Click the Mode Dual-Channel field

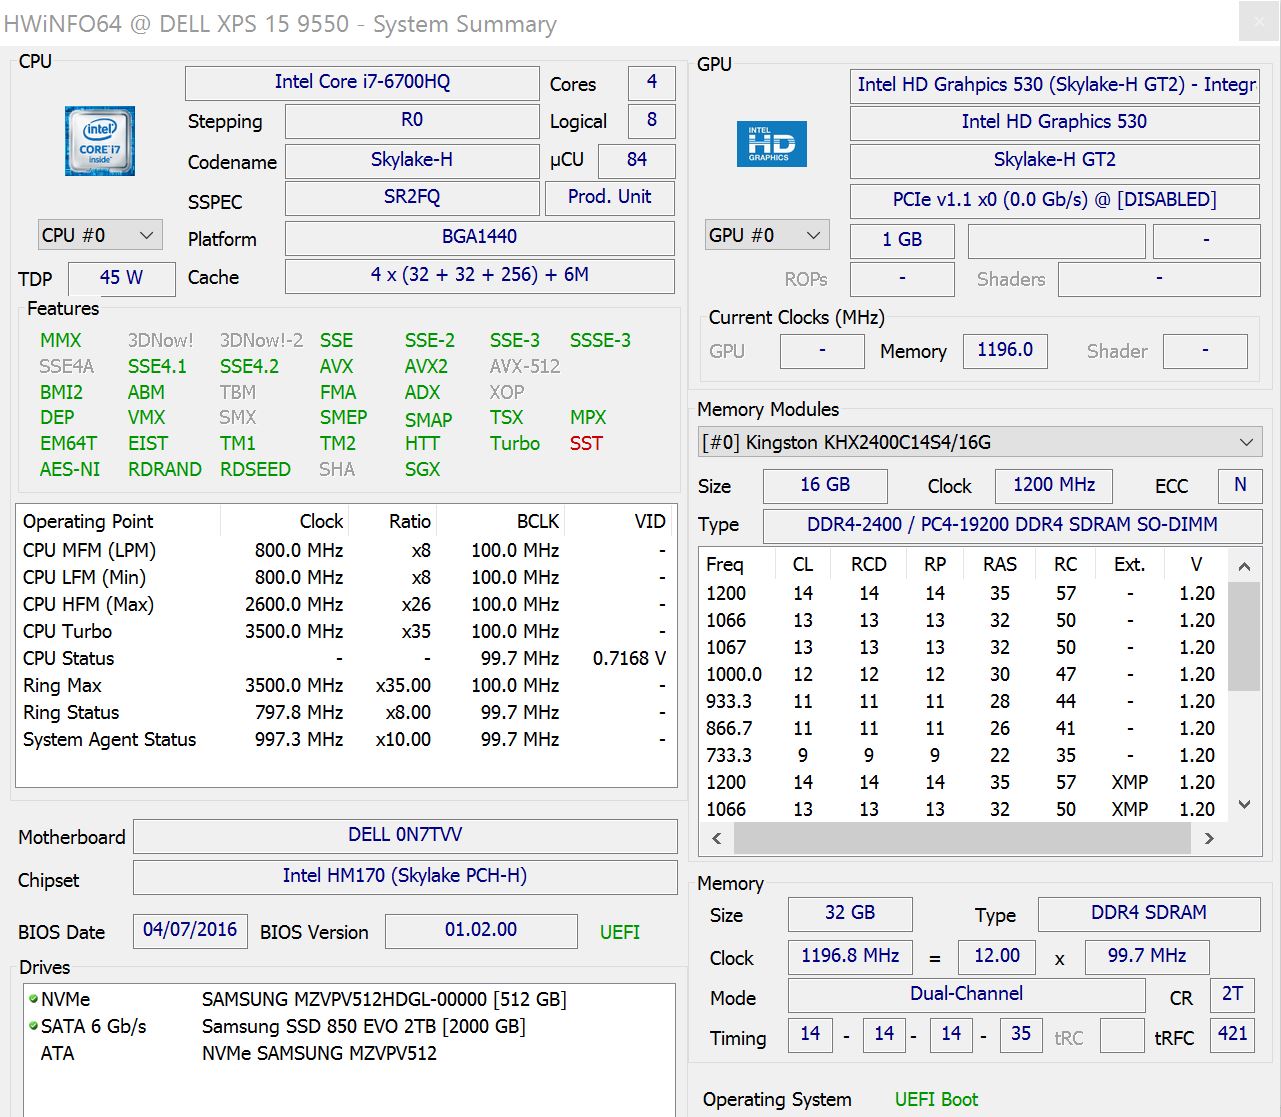click(967, 995)
